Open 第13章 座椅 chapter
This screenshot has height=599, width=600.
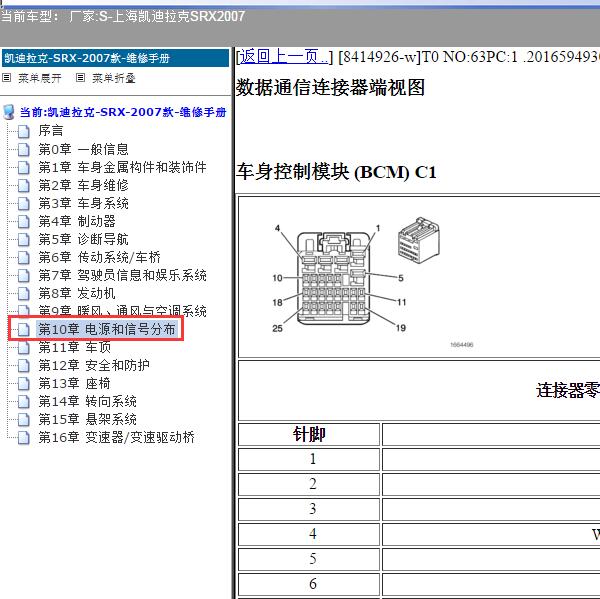75,383
